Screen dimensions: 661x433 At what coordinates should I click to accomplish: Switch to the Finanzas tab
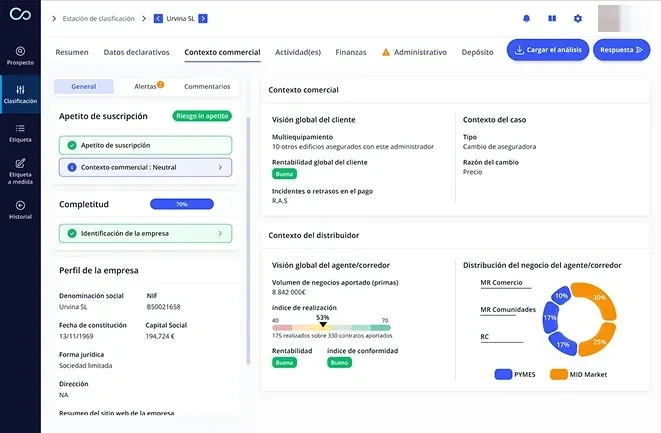coord(351,52)
